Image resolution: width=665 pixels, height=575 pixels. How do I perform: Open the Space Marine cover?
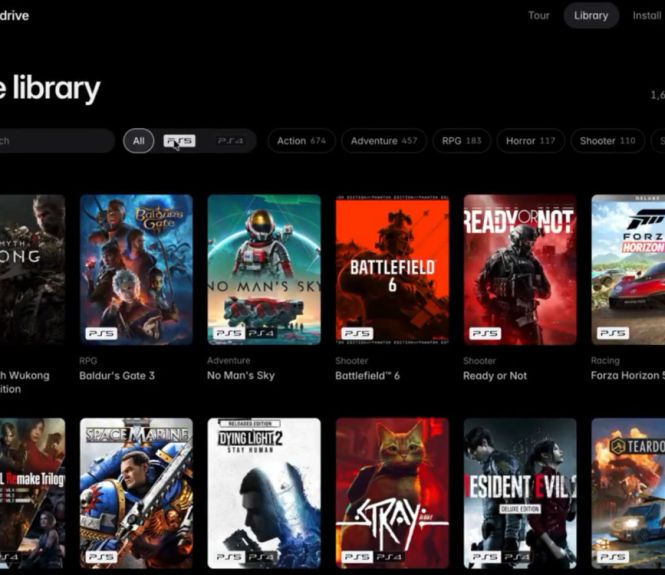(136, 493)
